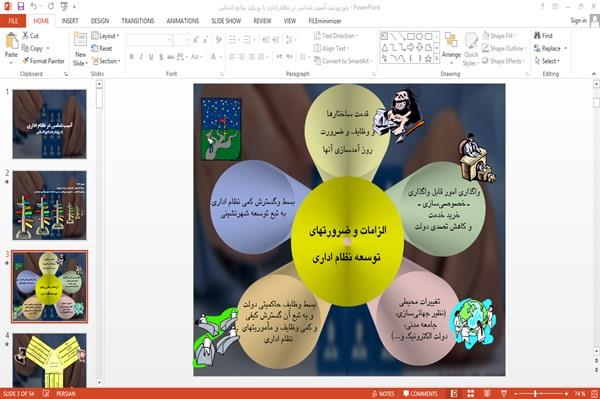The width and height of the screenshot is (600, 399).
Task: Switch to the TRANSITIONS tab
Action: point(138,21)
